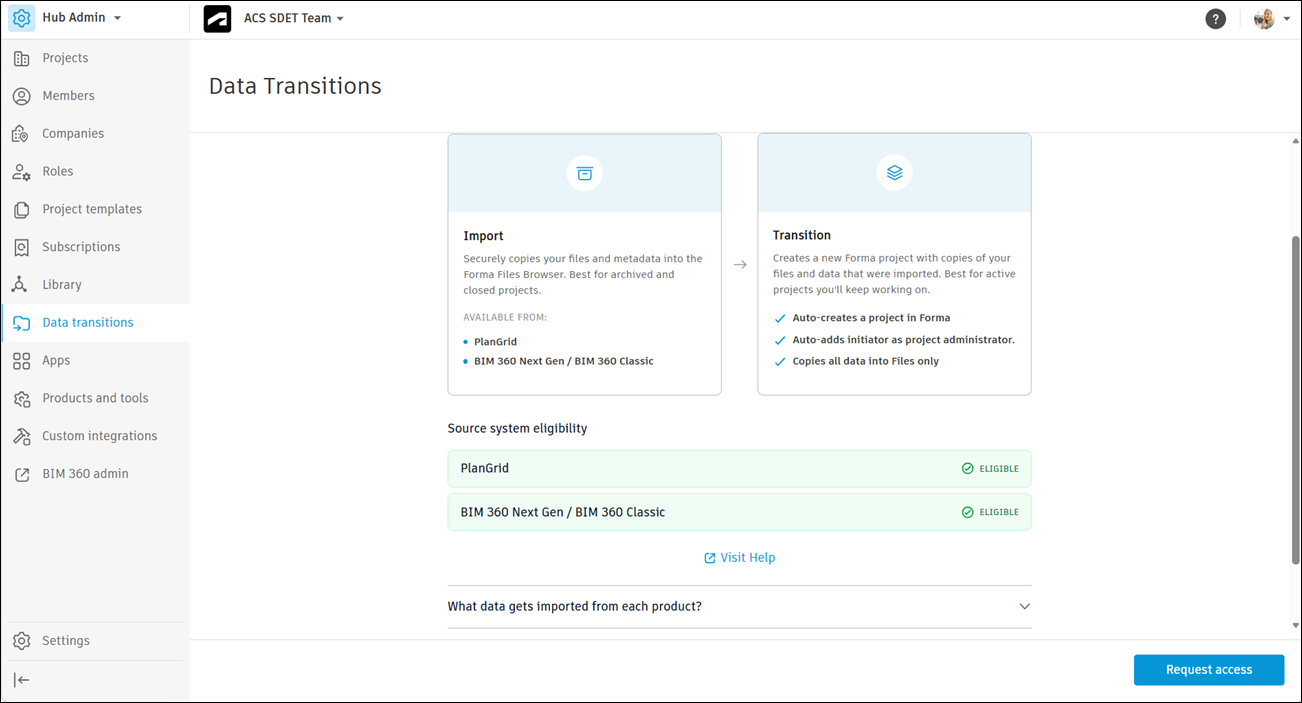Expand 'What data gets imported' chevron
The height and width of the screenshot is (703, 1302).
click(1024, 607)
